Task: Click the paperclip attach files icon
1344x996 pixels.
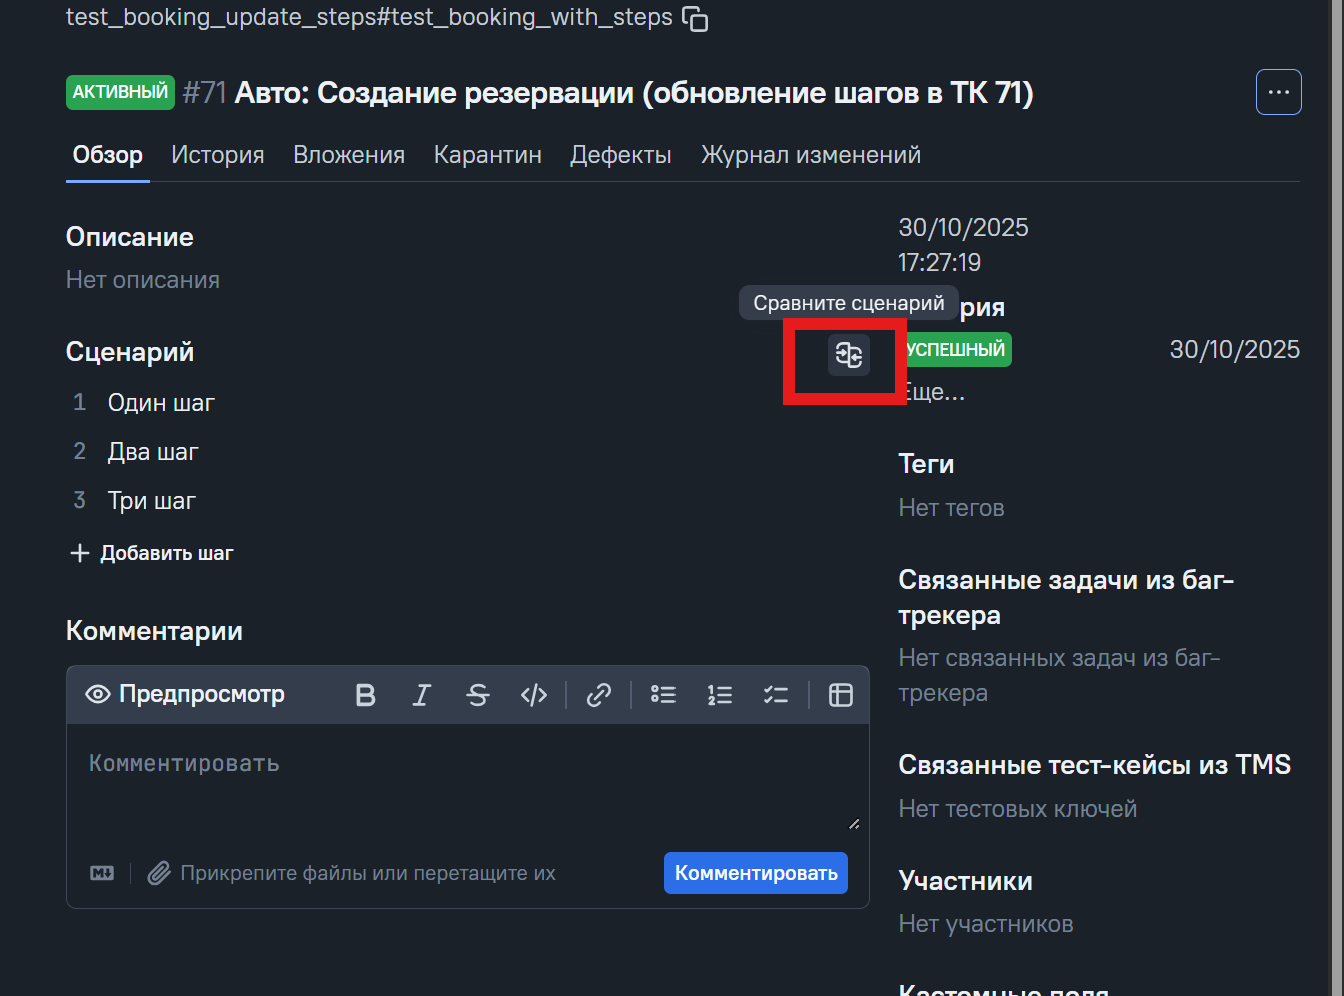Action: 159,873
